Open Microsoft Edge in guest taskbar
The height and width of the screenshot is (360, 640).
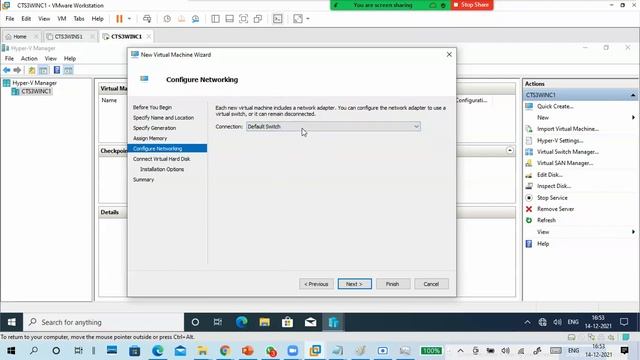242,322
